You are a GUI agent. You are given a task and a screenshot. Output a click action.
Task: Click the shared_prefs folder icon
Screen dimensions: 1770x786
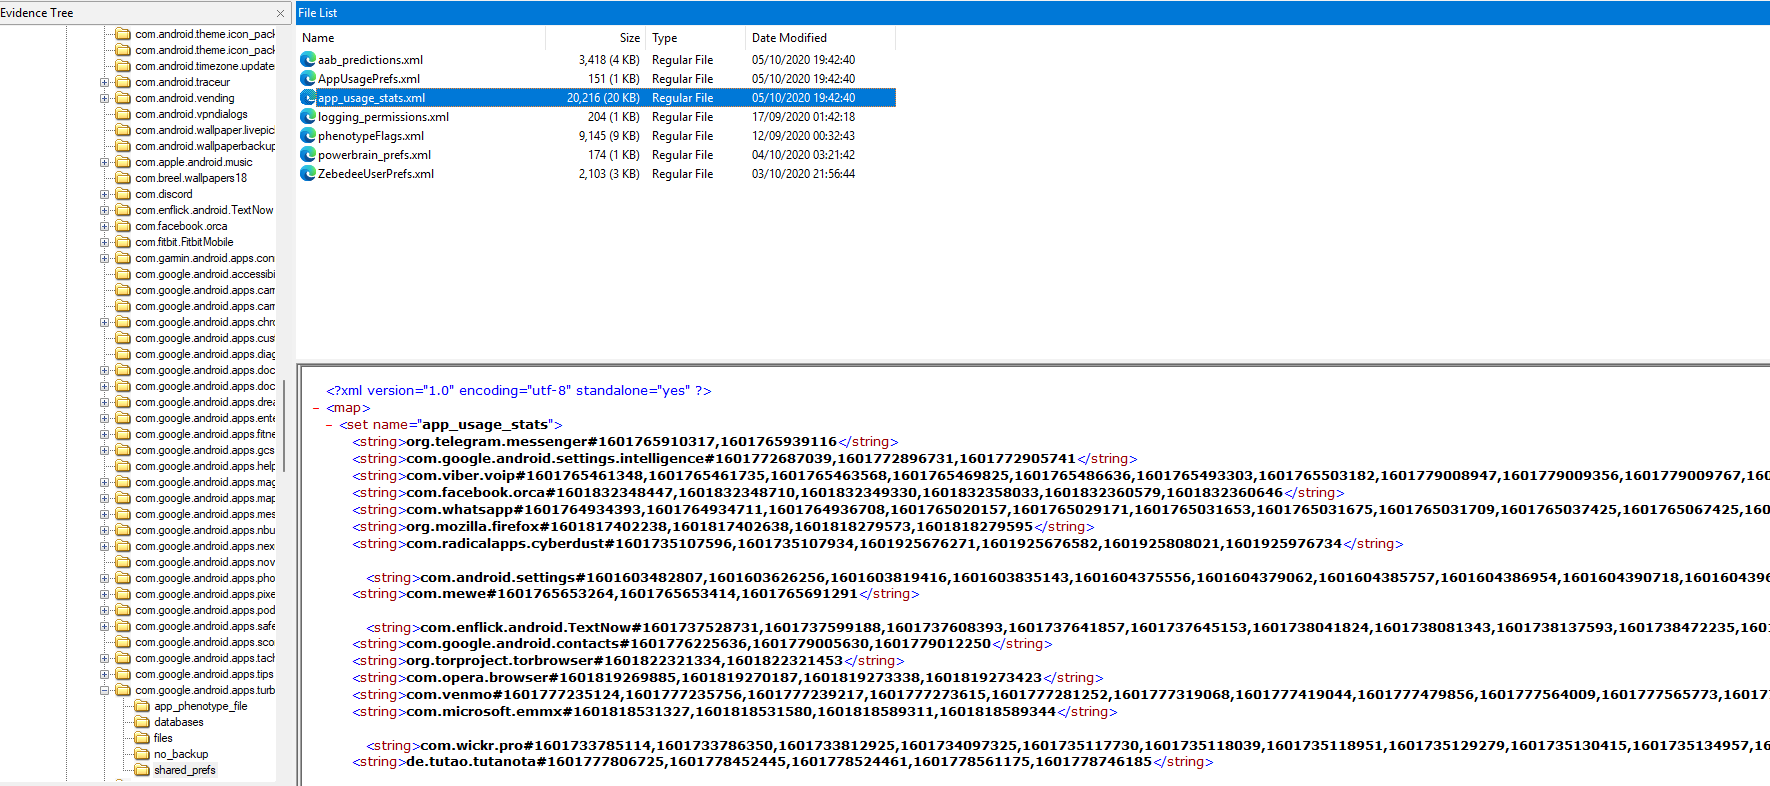[x=142, y=770]
